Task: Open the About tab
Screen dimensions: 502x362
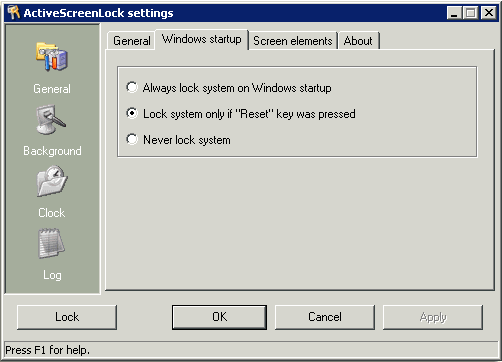Action: pos(358,41)
